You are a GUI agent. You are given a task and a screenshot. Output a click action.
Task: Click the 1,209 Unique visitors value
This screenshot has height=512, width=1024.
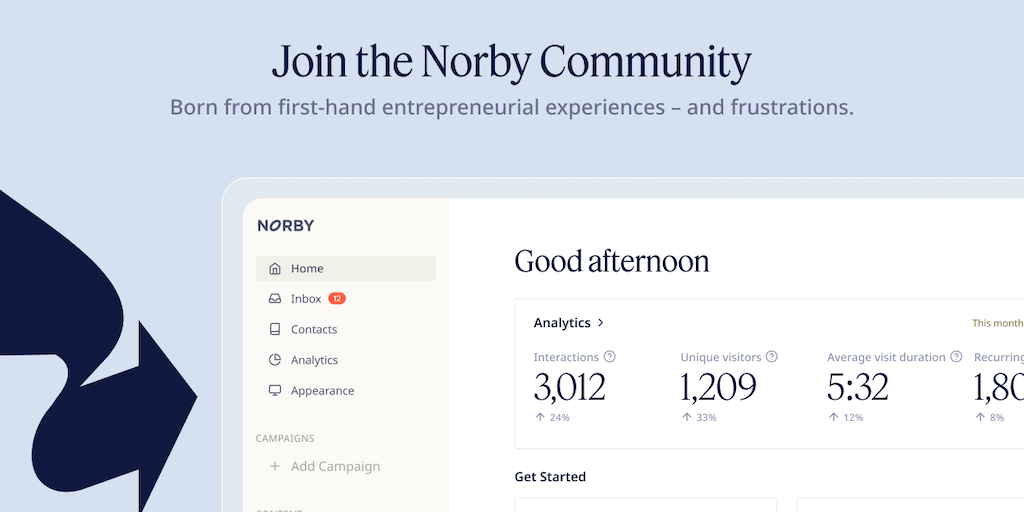coord(718,387)
